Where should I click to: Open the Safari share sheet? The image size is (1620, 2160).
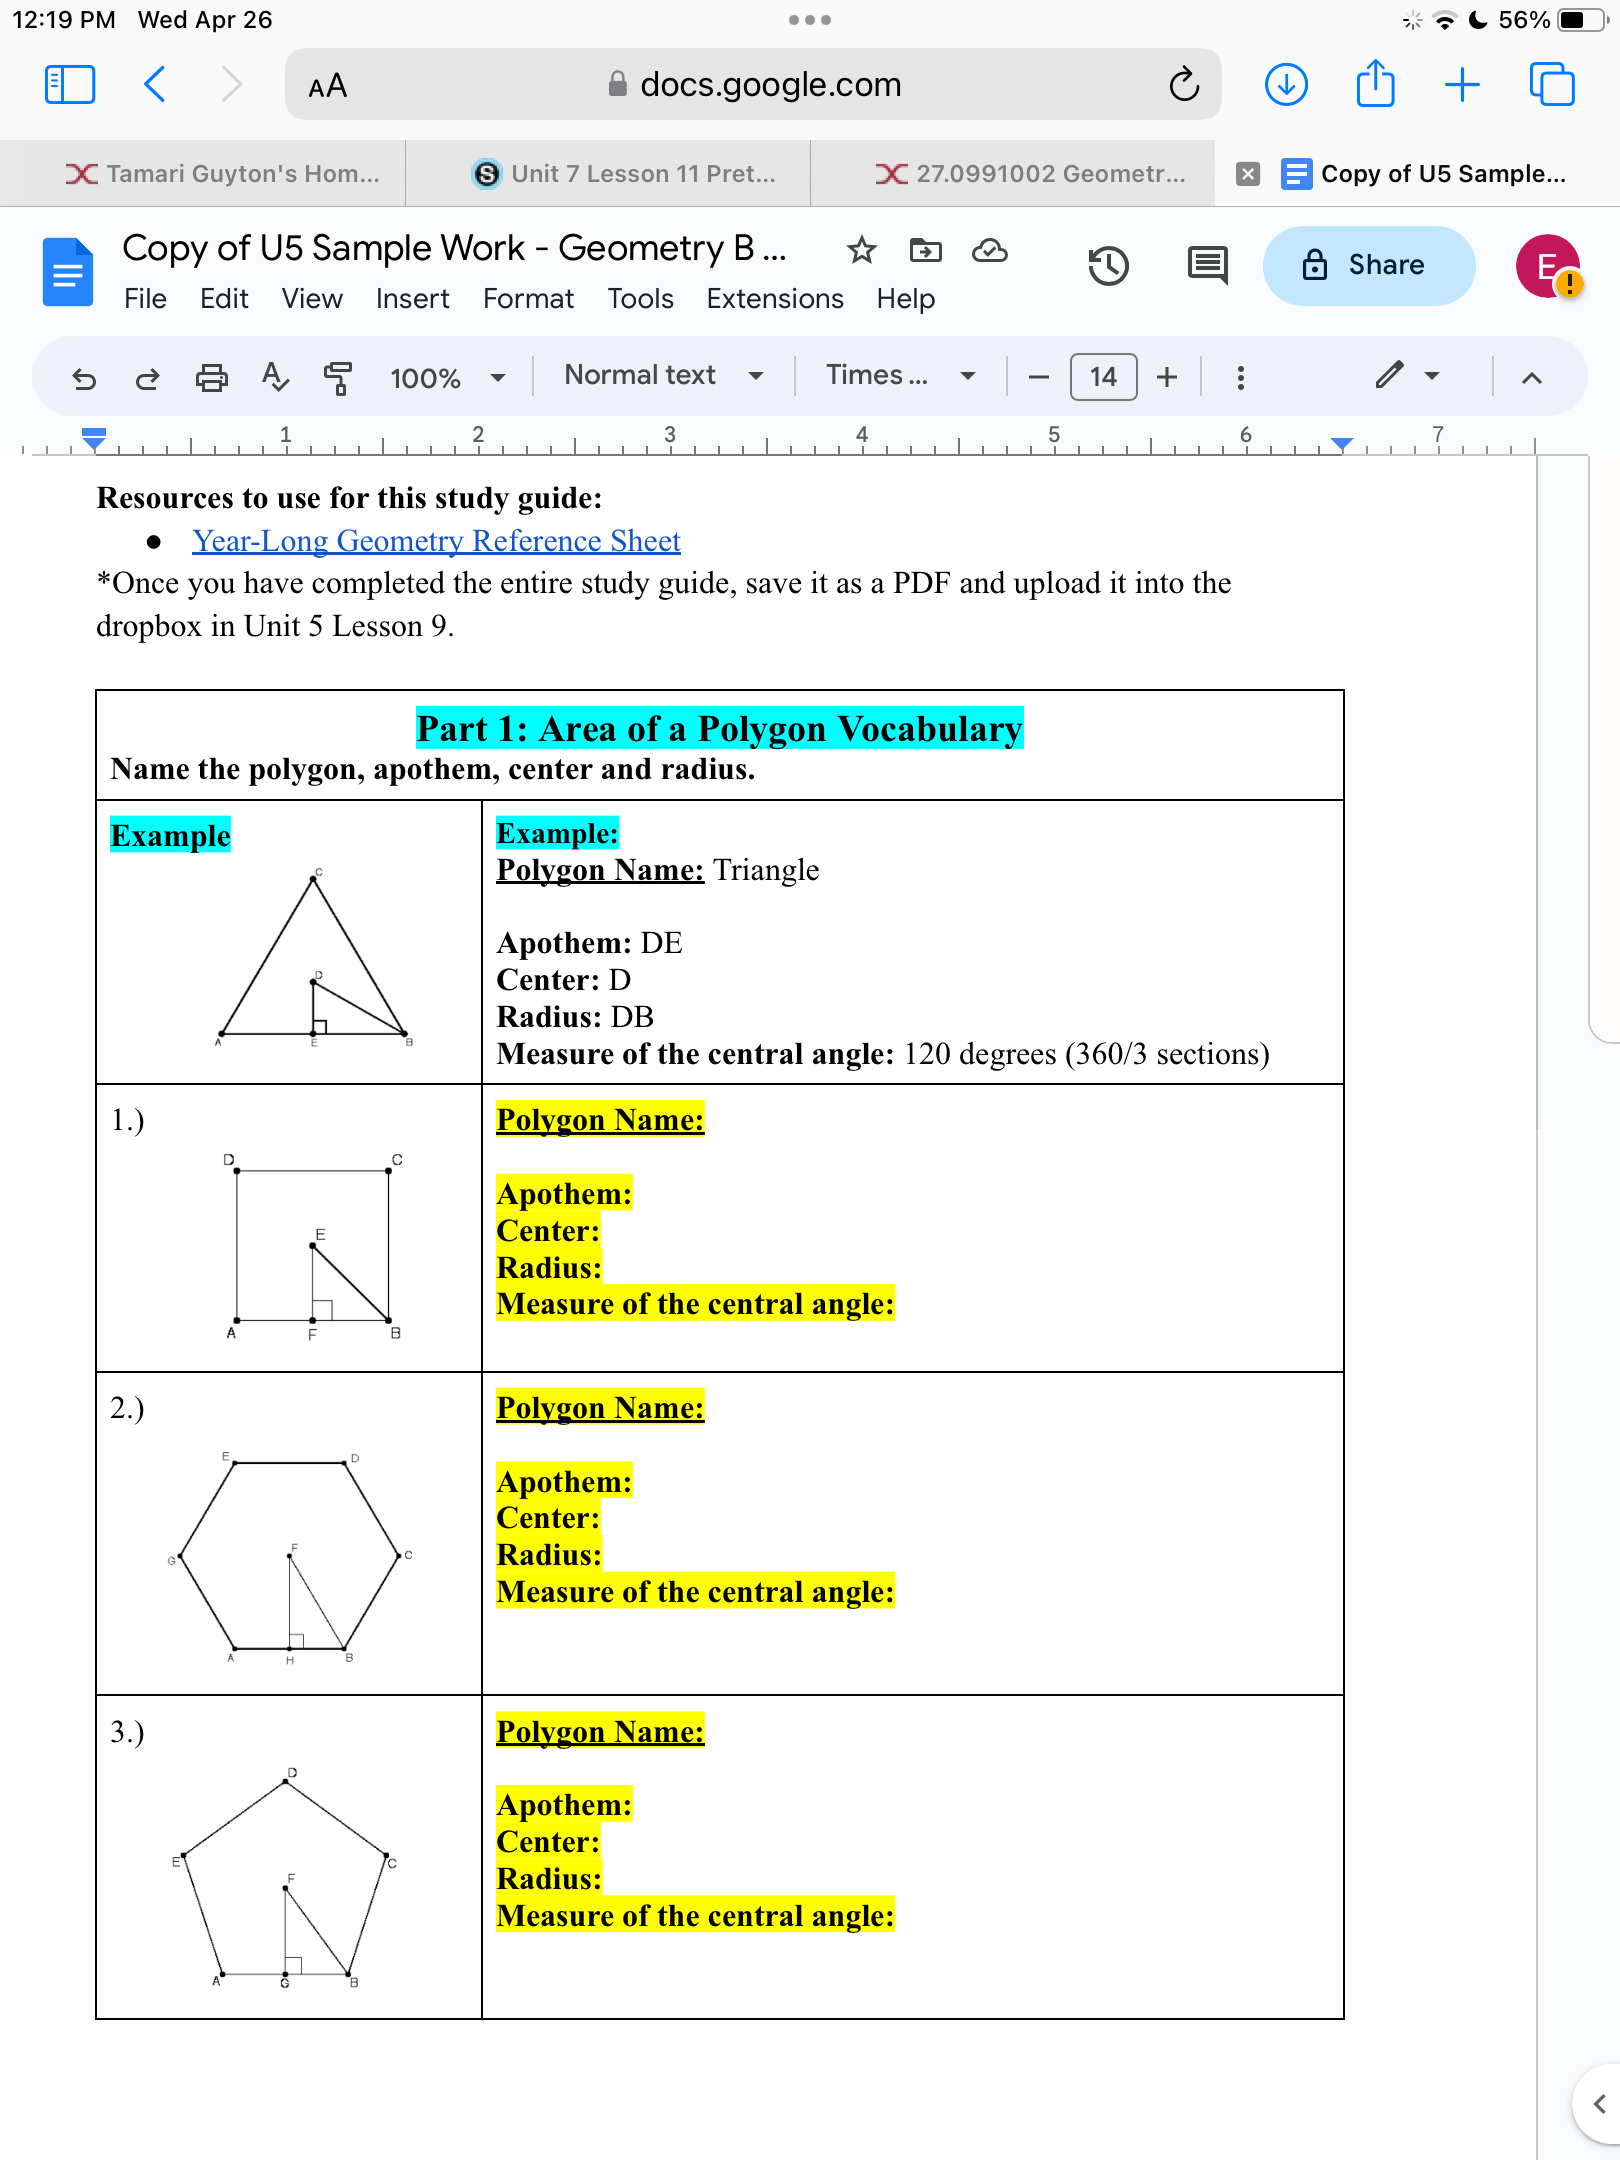[1375, 84]
